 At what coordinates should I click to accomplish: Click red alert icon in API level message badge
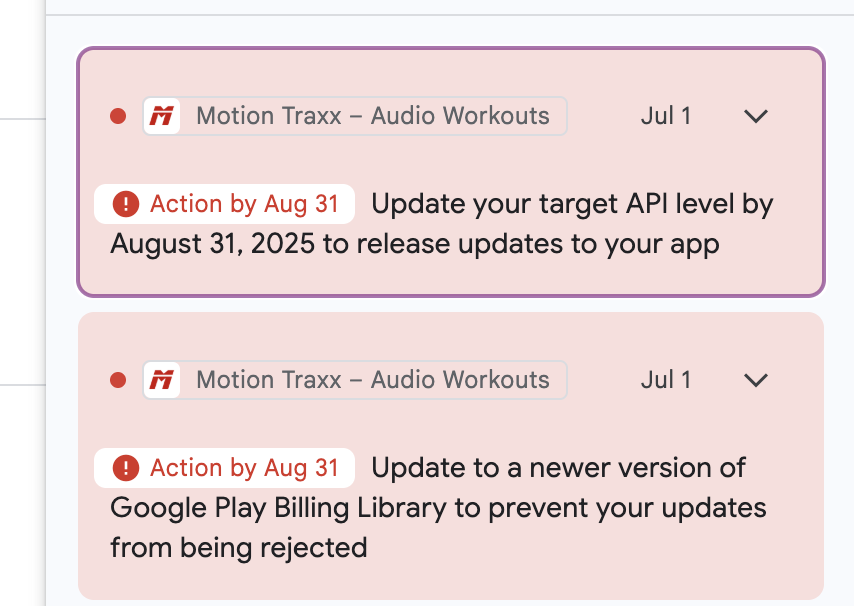pos(126,205)
